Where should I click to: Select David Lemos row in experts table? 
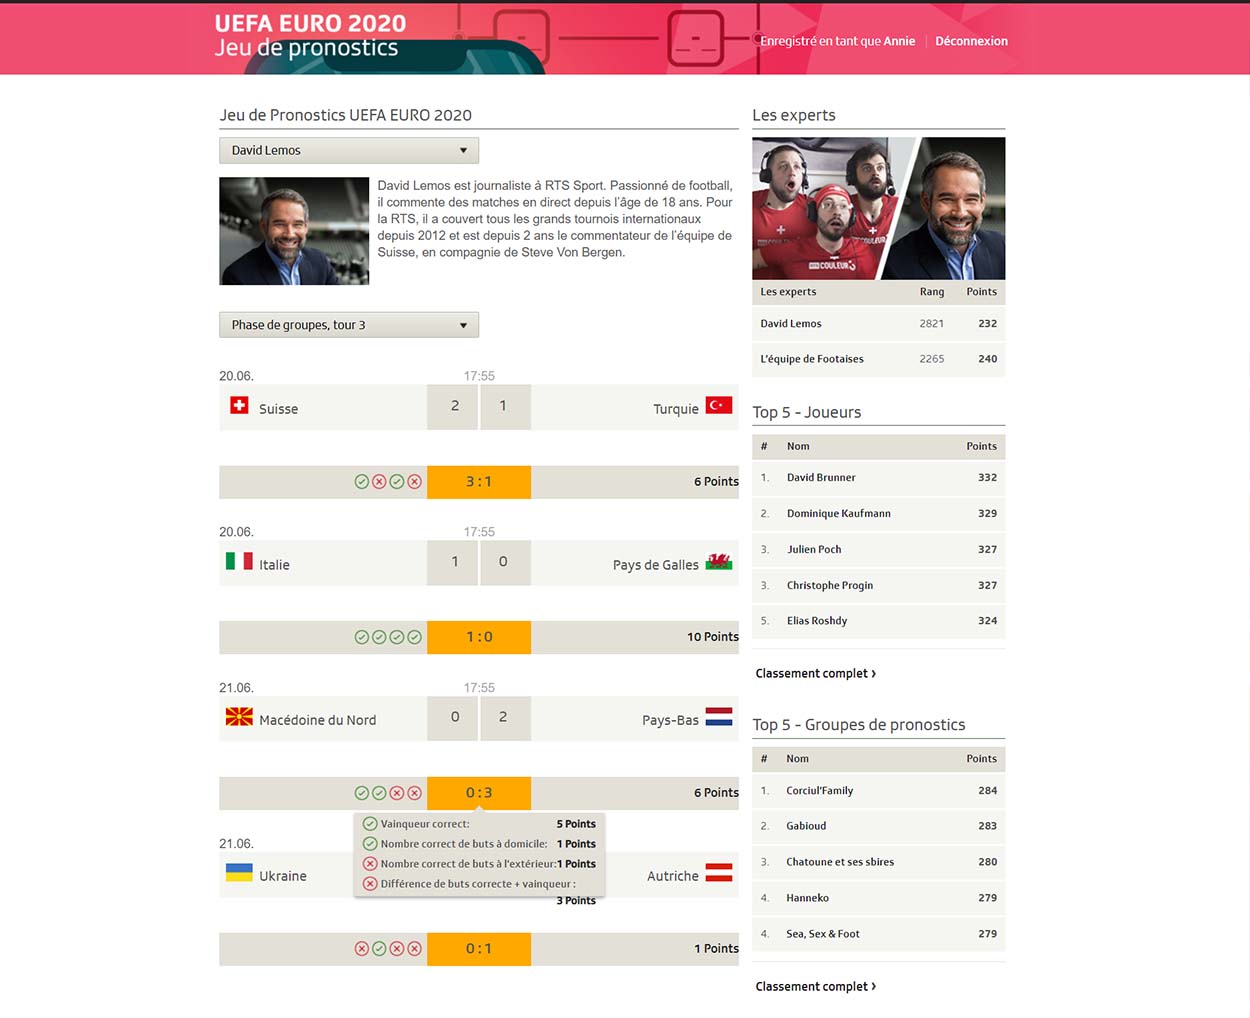pos(878,324)
